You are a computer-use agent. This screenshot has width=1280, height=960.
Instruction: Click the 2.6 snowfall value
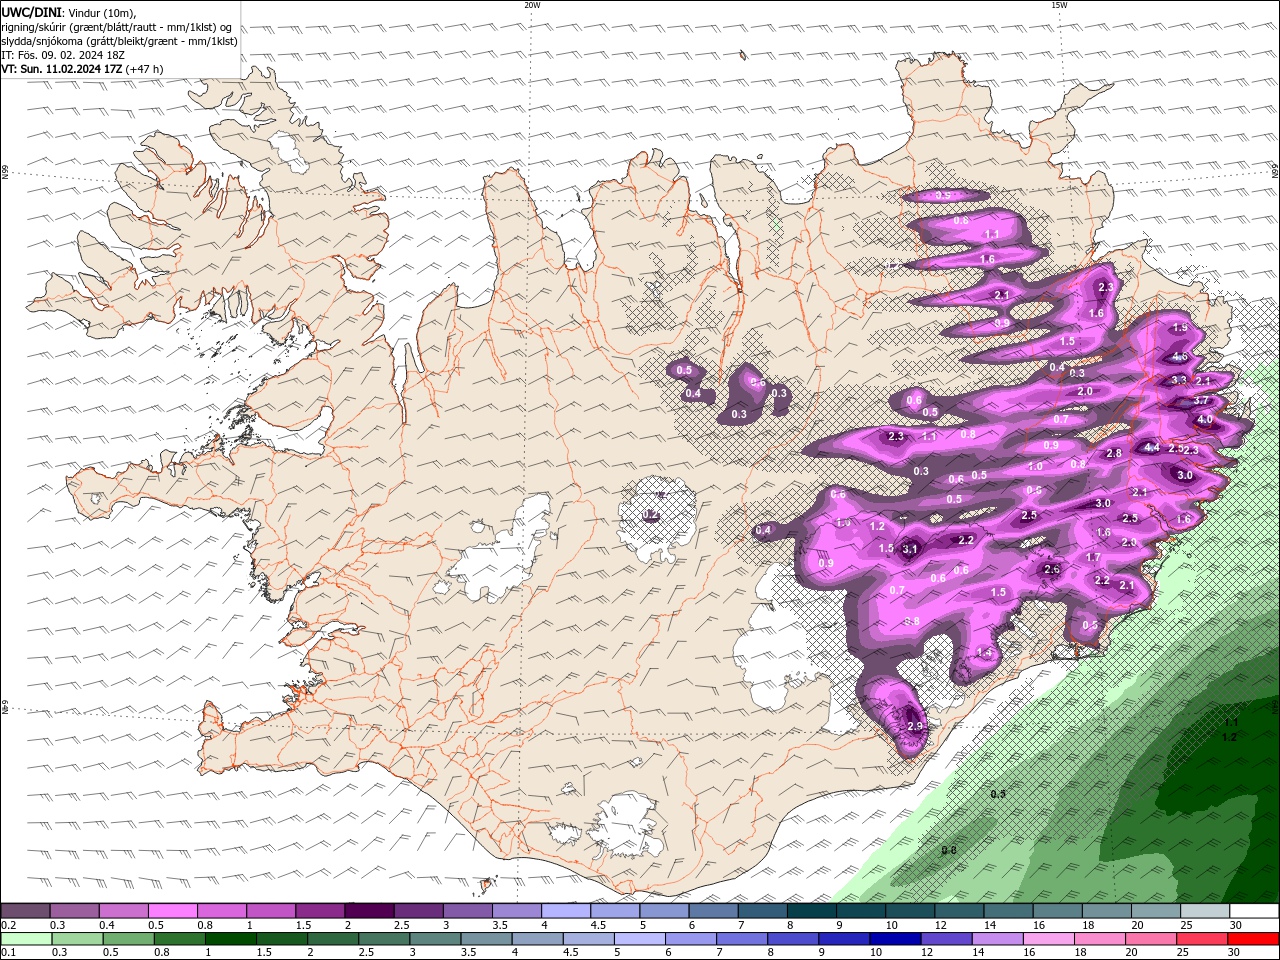[1051, 570]
